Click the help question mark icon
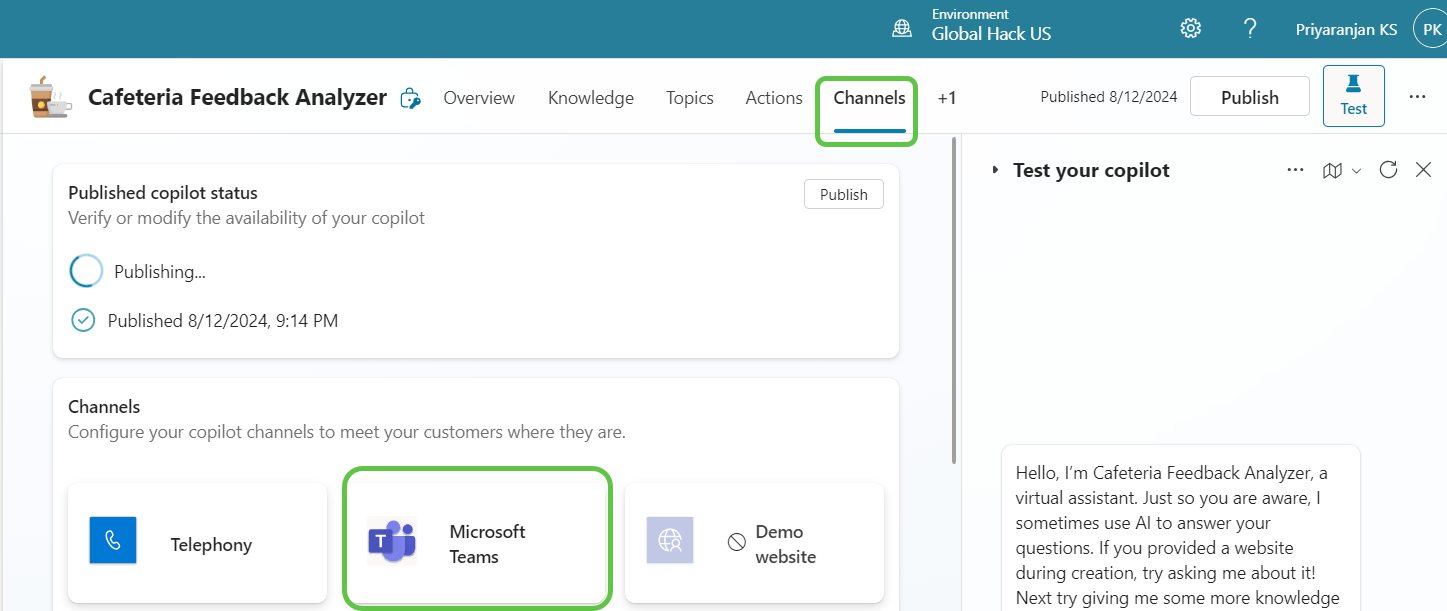The width and height of the screenshot is (1447, 611). [1250, 29]
